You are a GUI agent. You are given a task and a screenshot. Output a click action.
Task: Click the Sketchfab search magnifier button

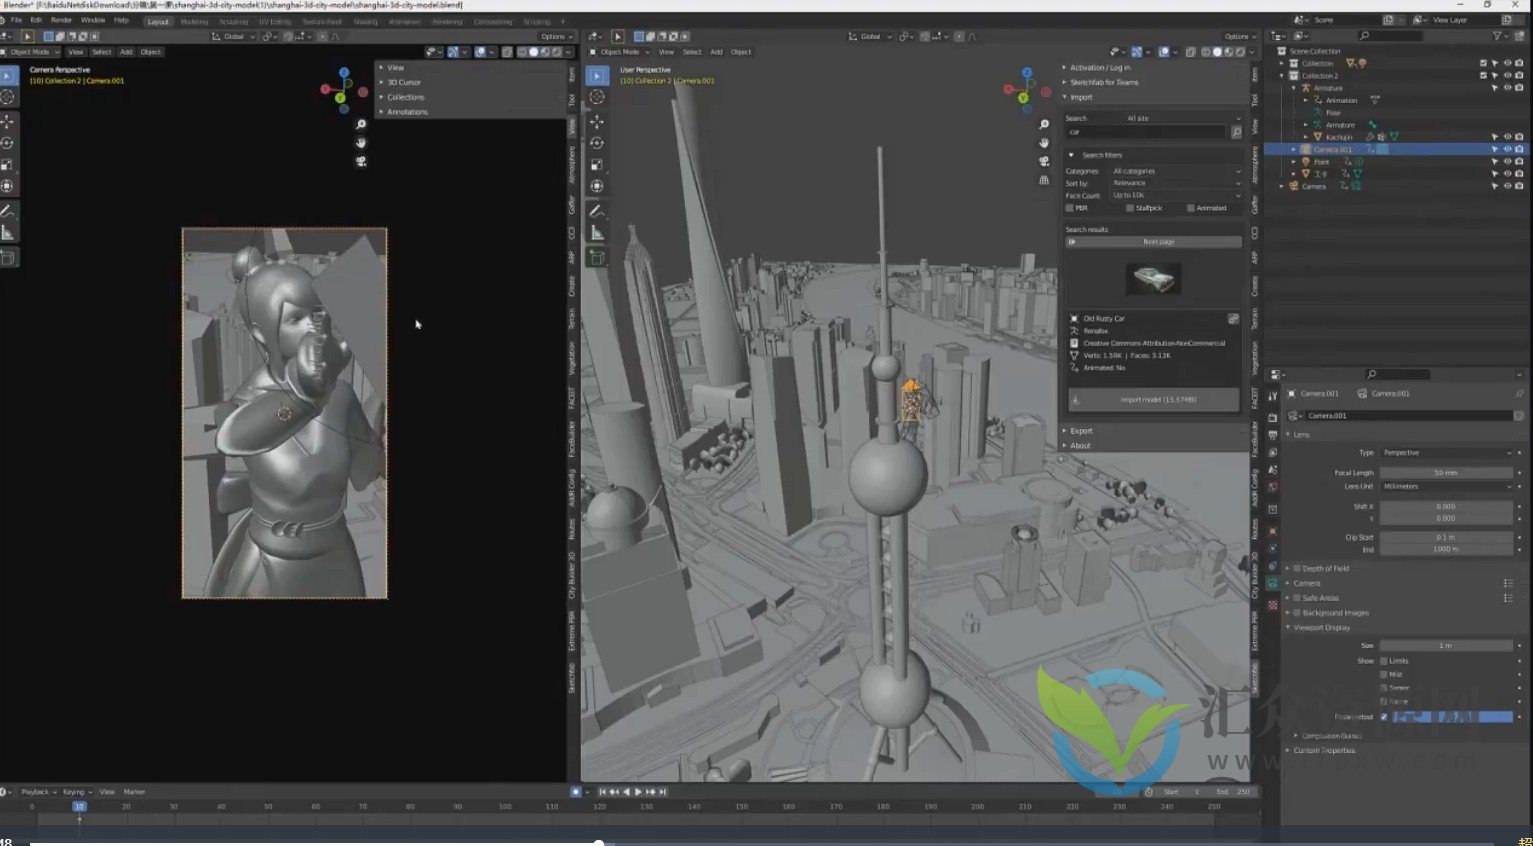[1236, 132]
